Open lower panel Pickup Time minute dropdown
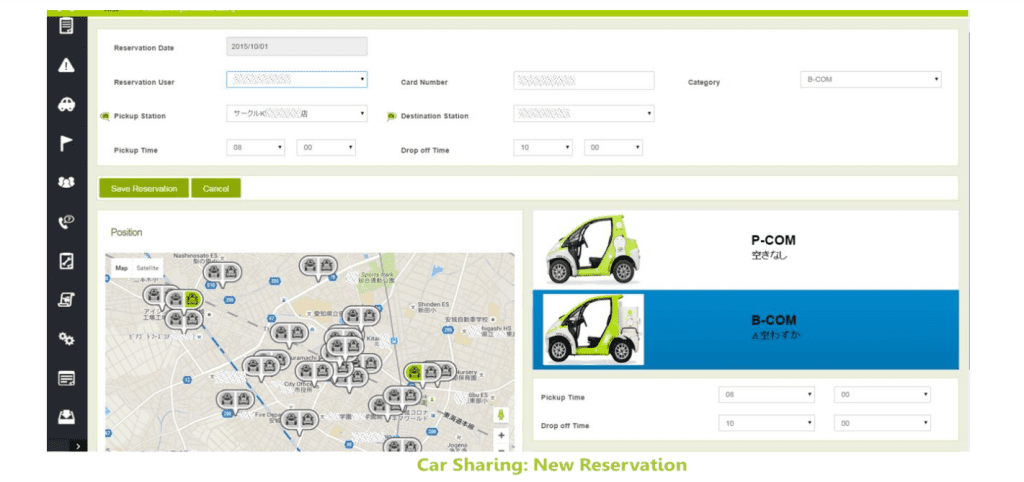Screen dimensions: 1024x482 click(x=882, y=394)
